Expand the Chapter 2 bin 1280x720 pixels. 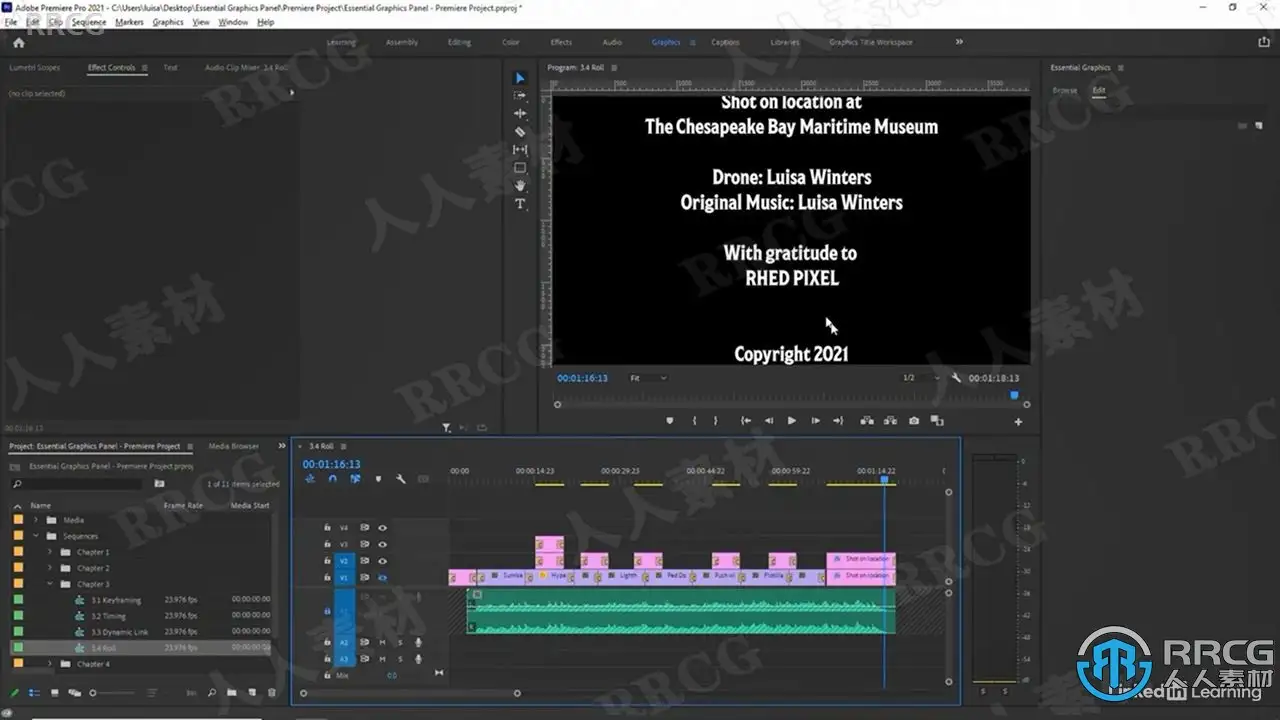click(50, 568)
